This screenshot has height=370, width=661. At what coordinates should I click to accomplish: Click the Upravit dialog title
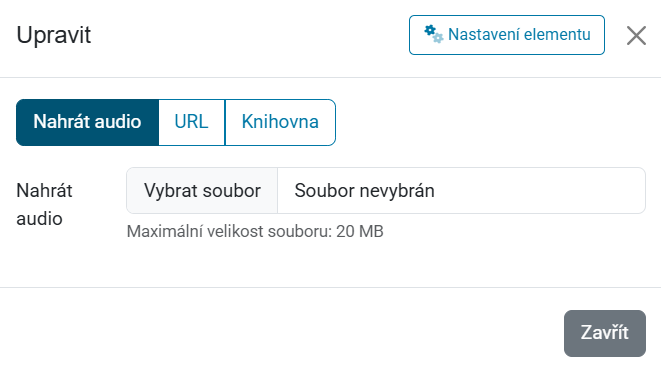54,35
